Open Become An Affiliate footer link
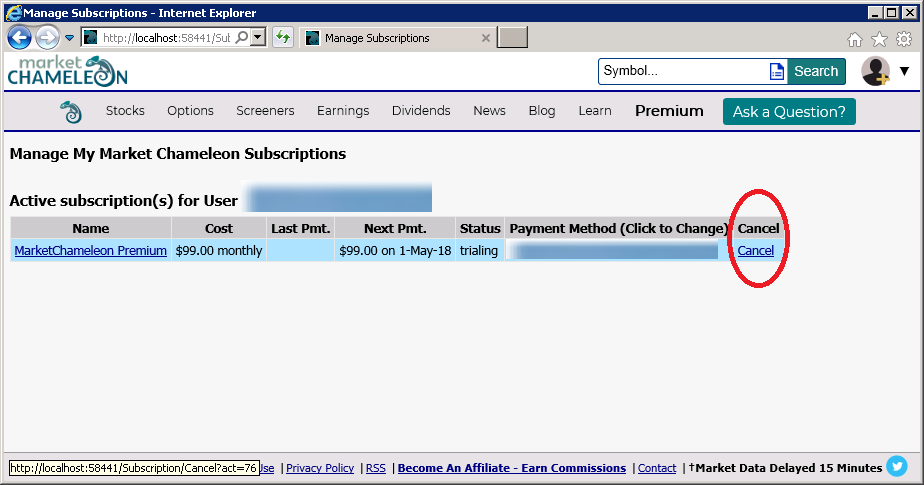This screenshot has width=924, height=485. pos(512,468)
